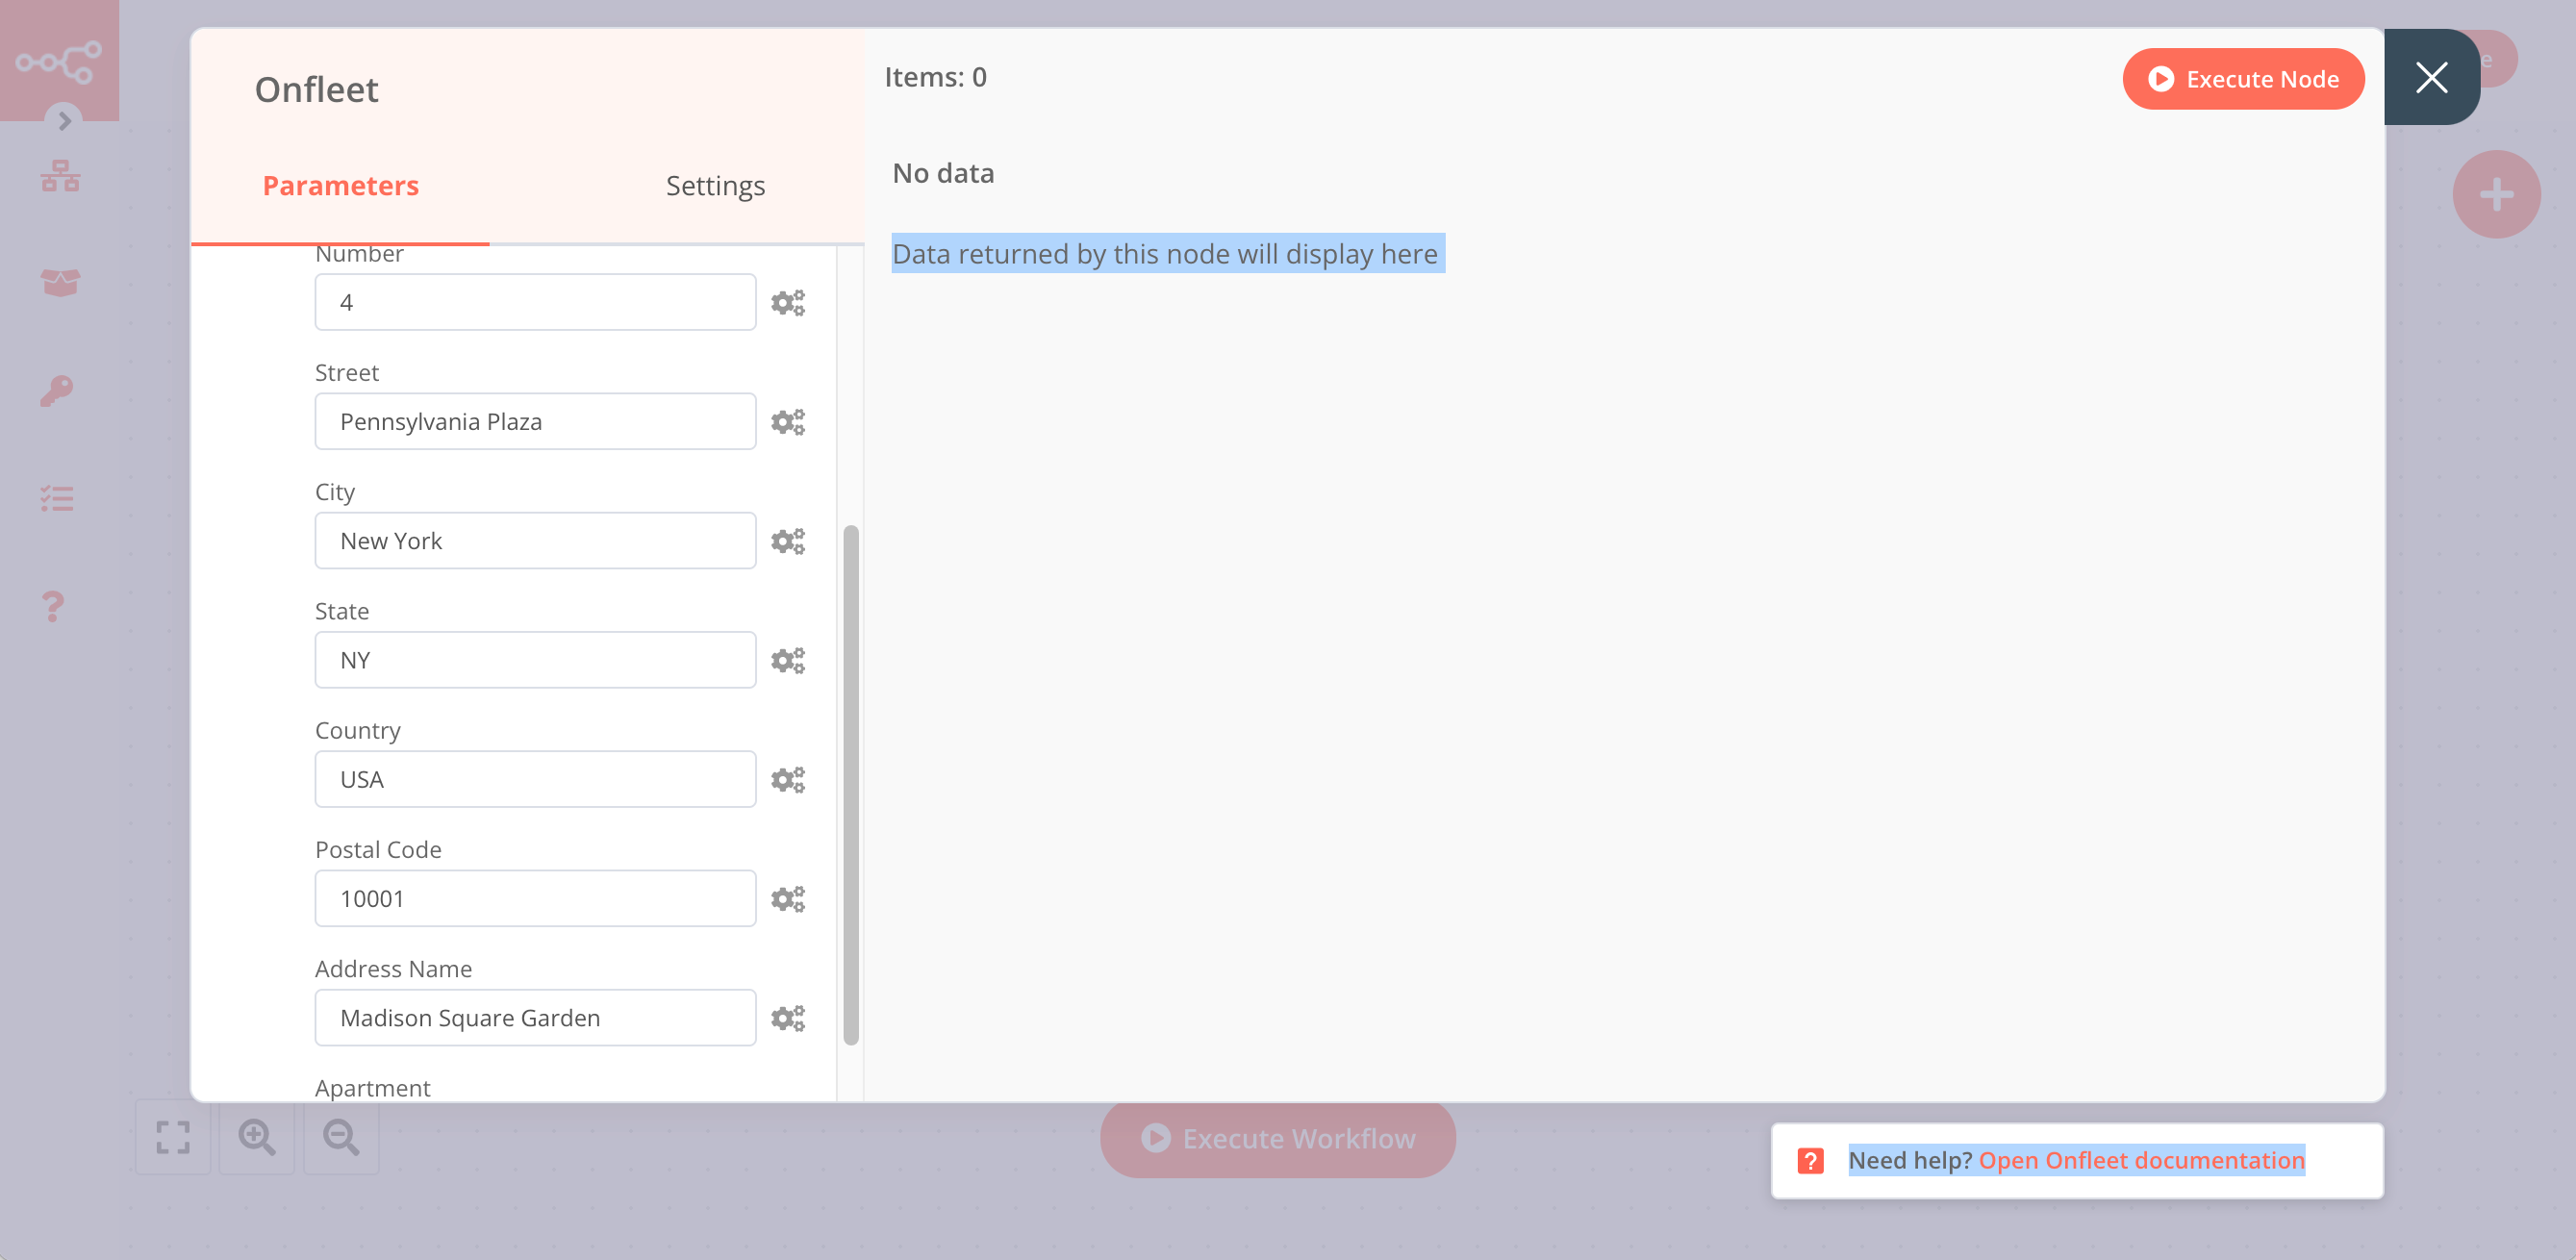Click the State input field
Image resolution: width=2576 pixels, height=1260 pixels.
point(535,660)
